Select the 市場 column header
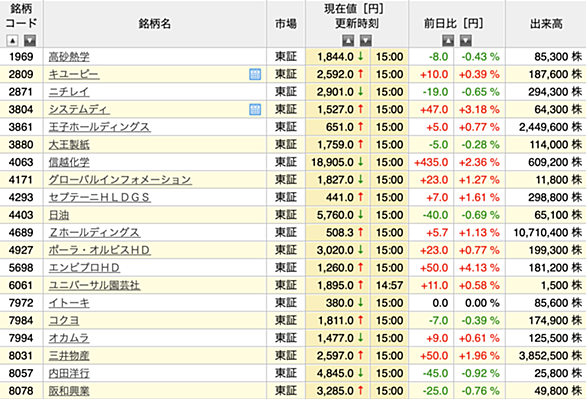This screenshot has width=586, height=399. (x=286, y=24)
